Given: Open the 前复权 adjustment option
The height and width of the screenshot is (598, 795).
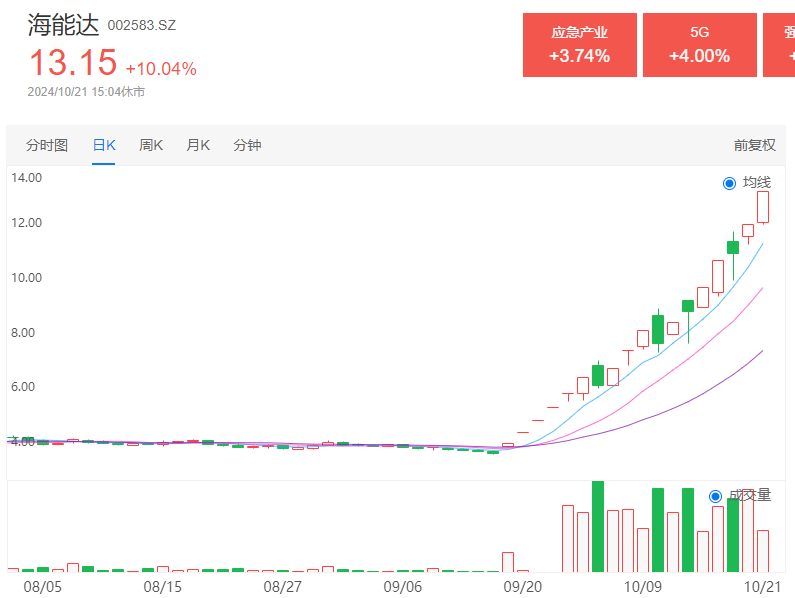Looking at the screenshot, I should coord(754,145).
